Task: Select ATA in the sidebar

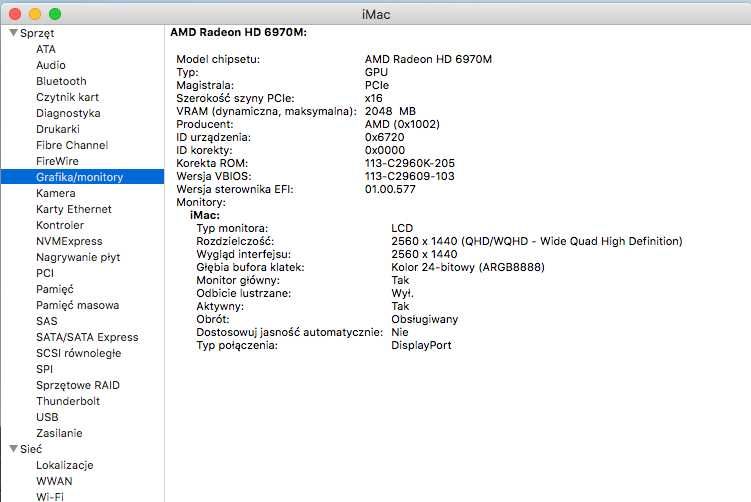Action: click(46, 49)
